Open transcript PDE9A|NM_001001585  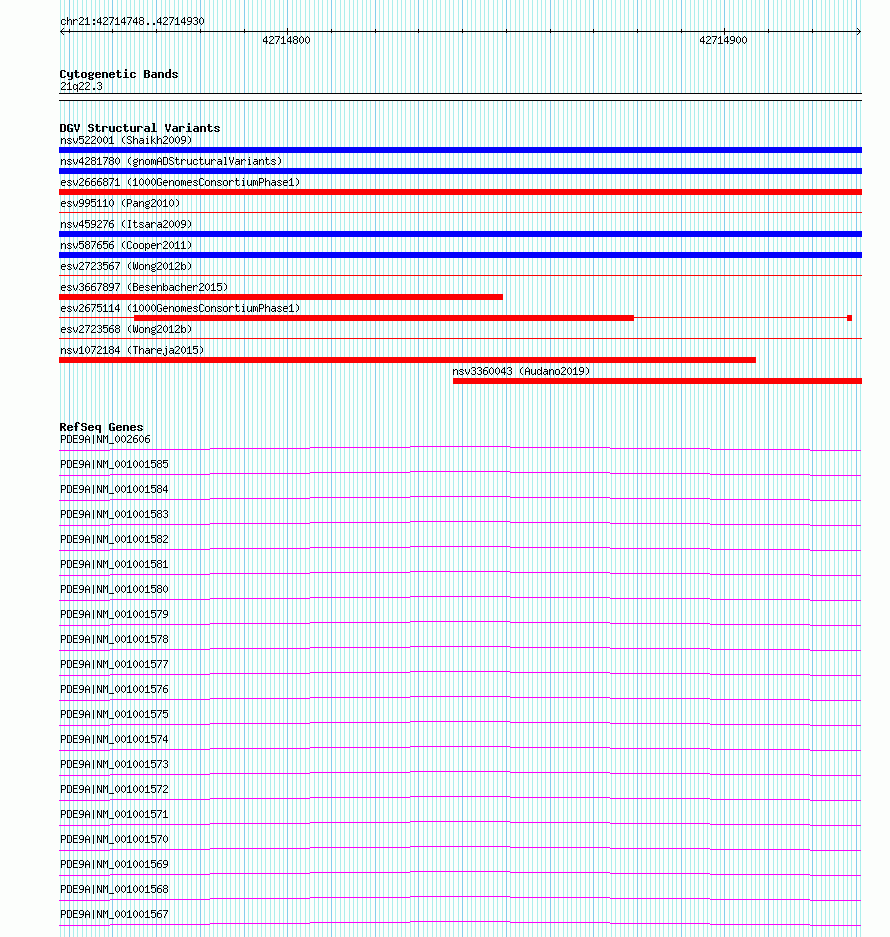pos(114,464)
